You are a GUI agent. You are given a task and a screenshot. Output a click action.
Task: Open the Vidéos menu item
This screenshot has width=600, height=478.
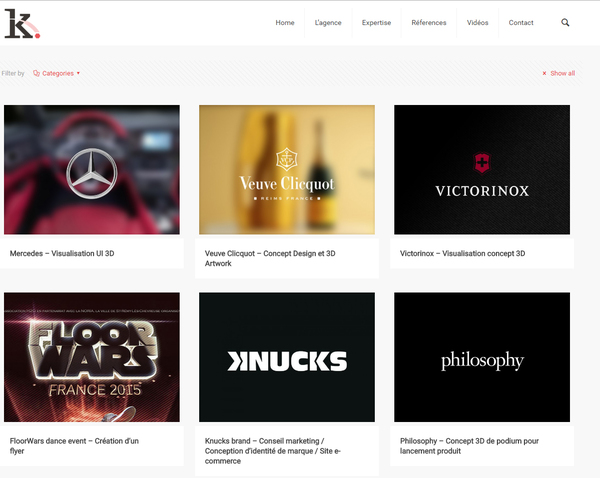pyautogui.click(x=478, y=23)
